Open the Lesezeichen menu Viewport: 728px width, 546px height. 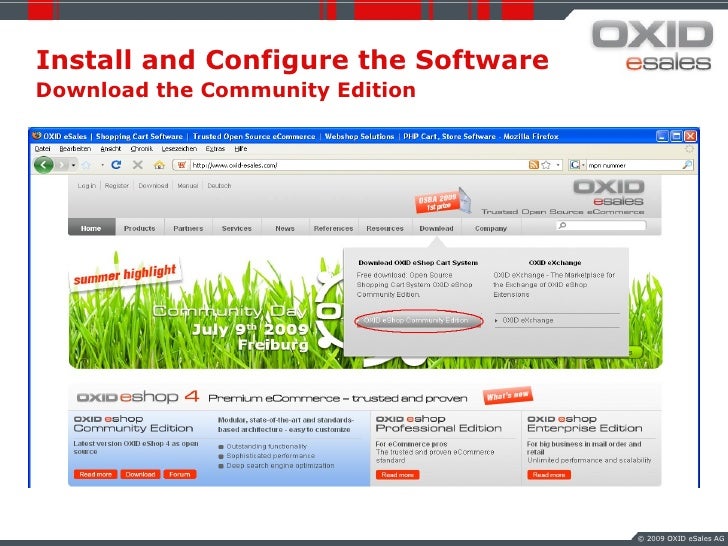[x=179, y=149]
